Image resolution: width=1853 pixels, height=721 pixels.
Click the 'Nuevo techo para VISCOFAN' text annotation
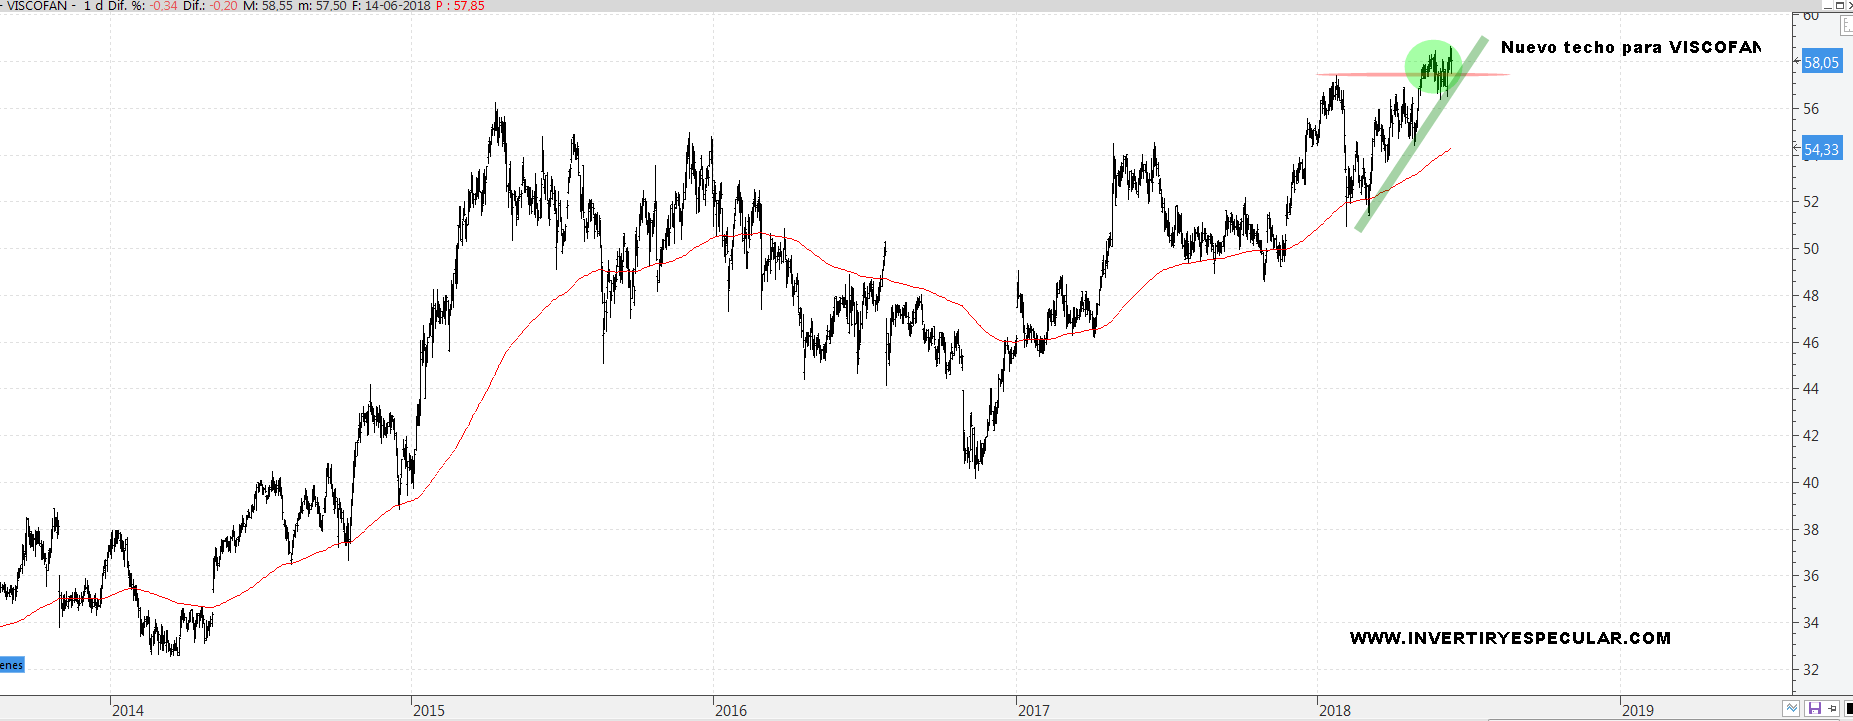[1630, 47]
